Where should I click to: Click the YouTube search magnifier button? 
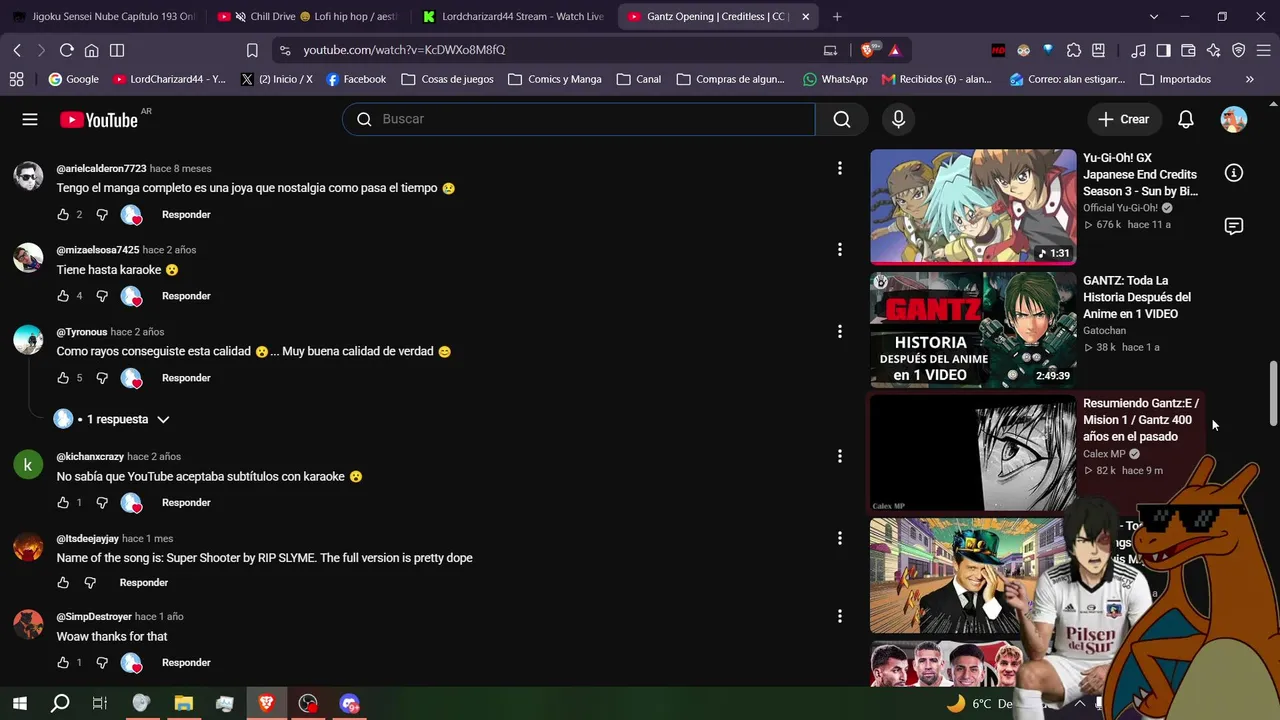842,119
